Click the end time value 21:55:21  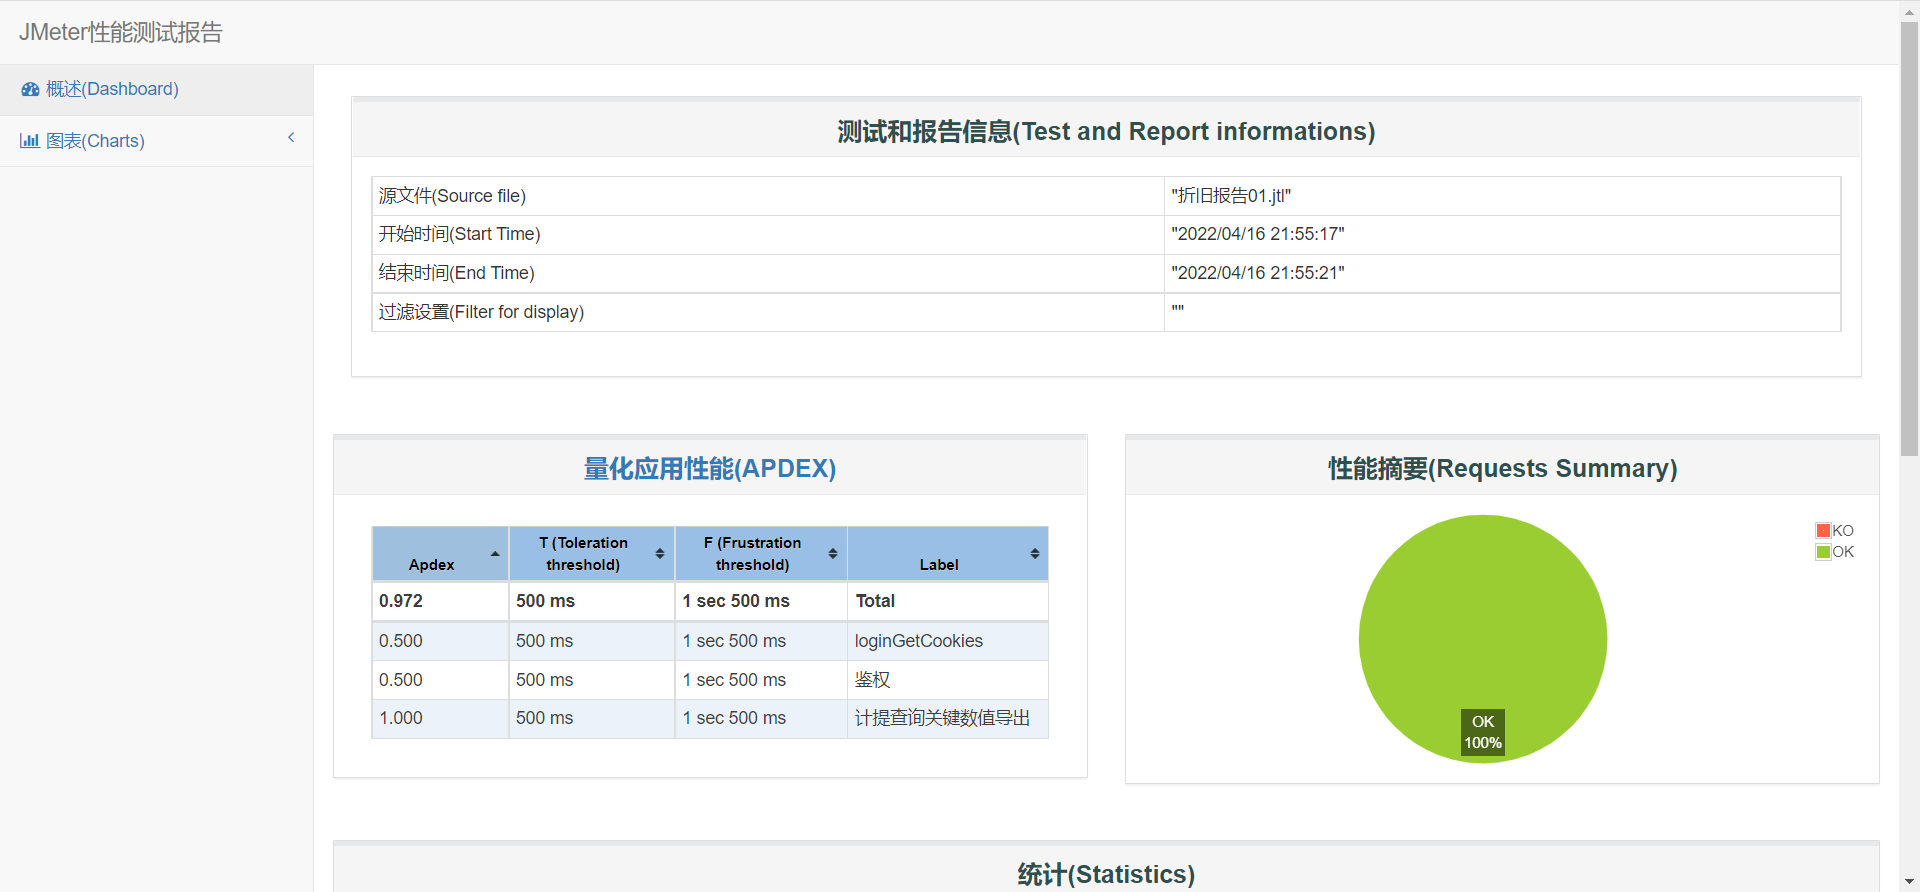point(1258,273)
